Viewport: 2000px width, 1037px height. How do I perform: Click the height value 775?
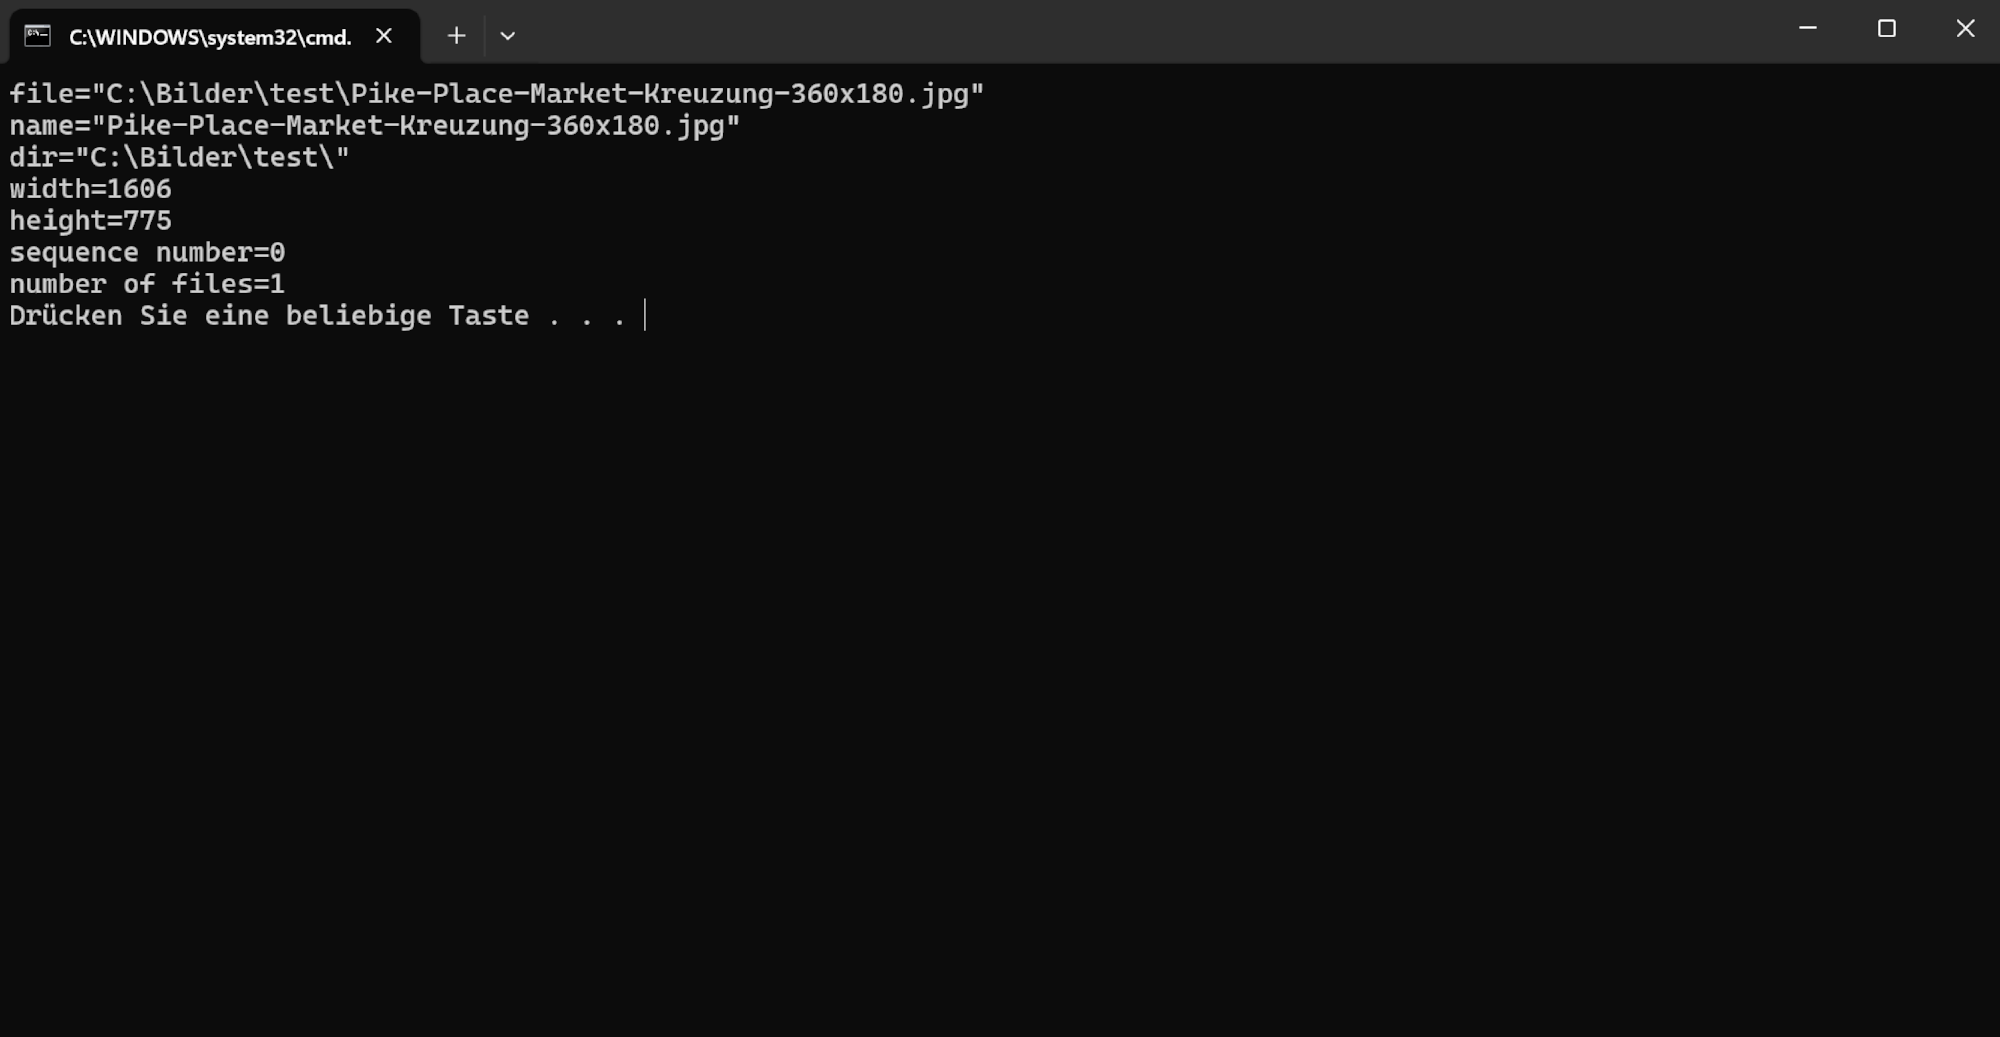147,221
